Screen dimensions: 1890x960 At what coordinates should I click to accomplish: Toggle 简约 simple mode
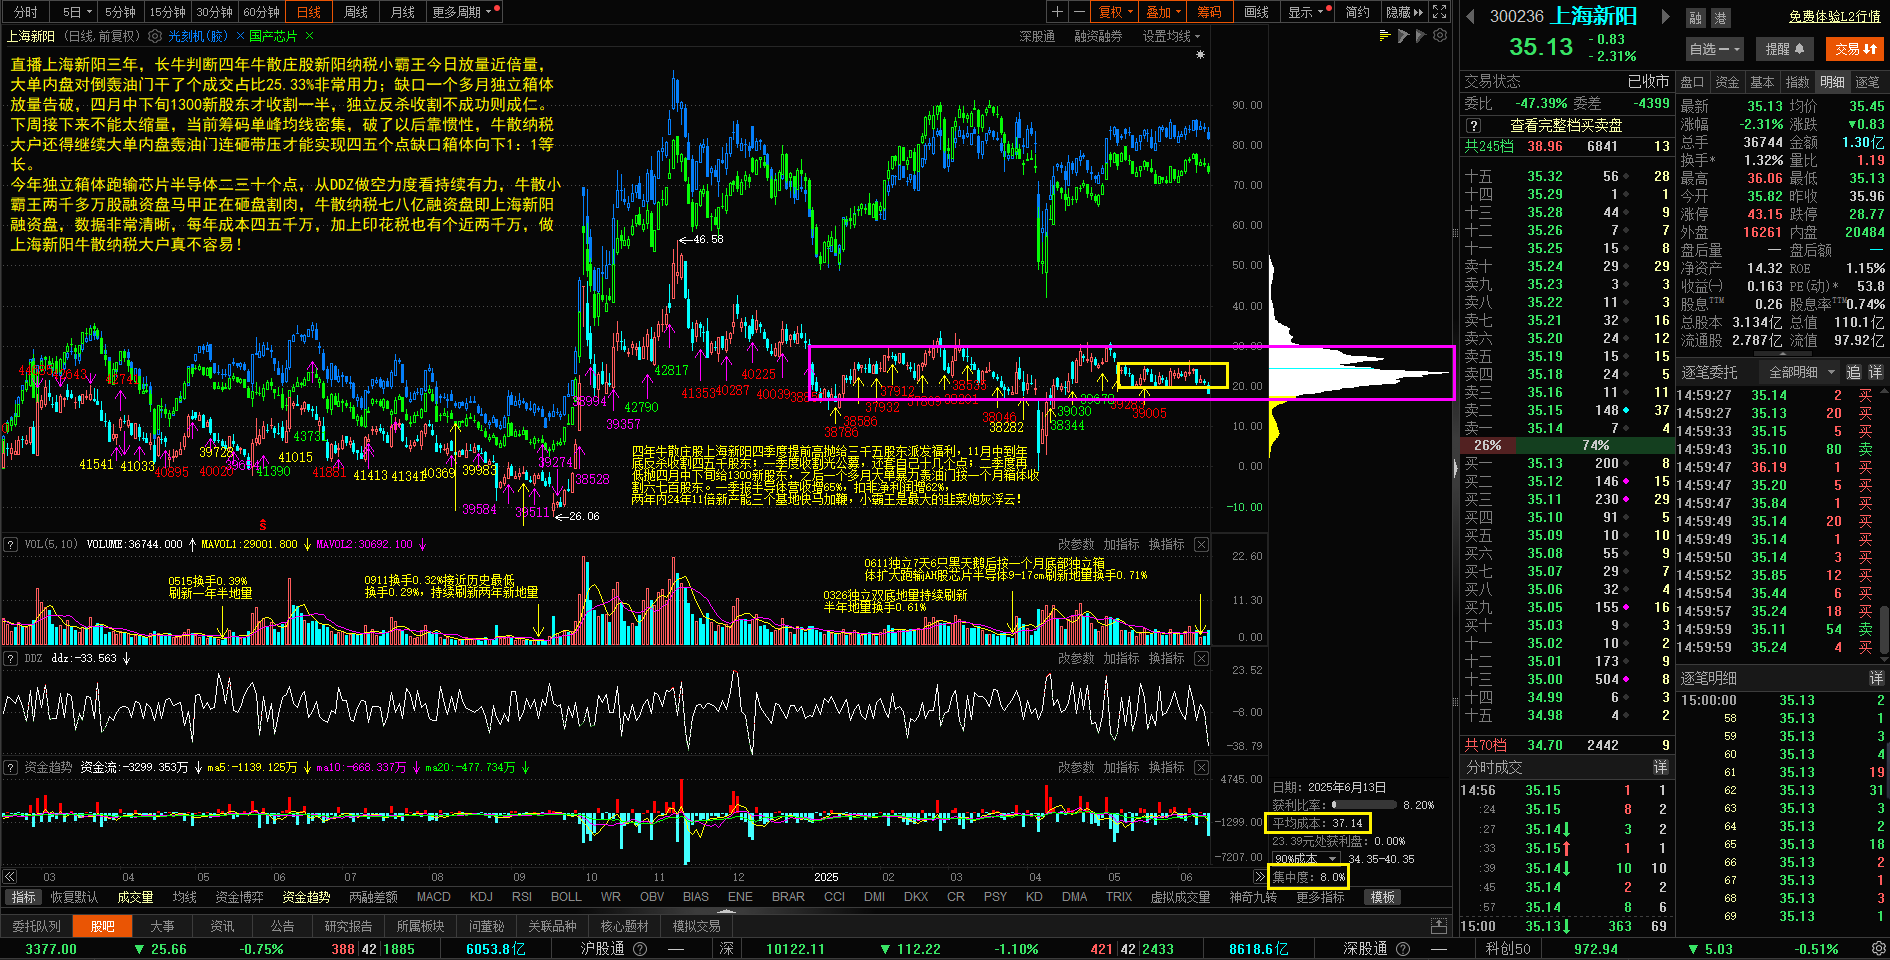(1357, 12)
